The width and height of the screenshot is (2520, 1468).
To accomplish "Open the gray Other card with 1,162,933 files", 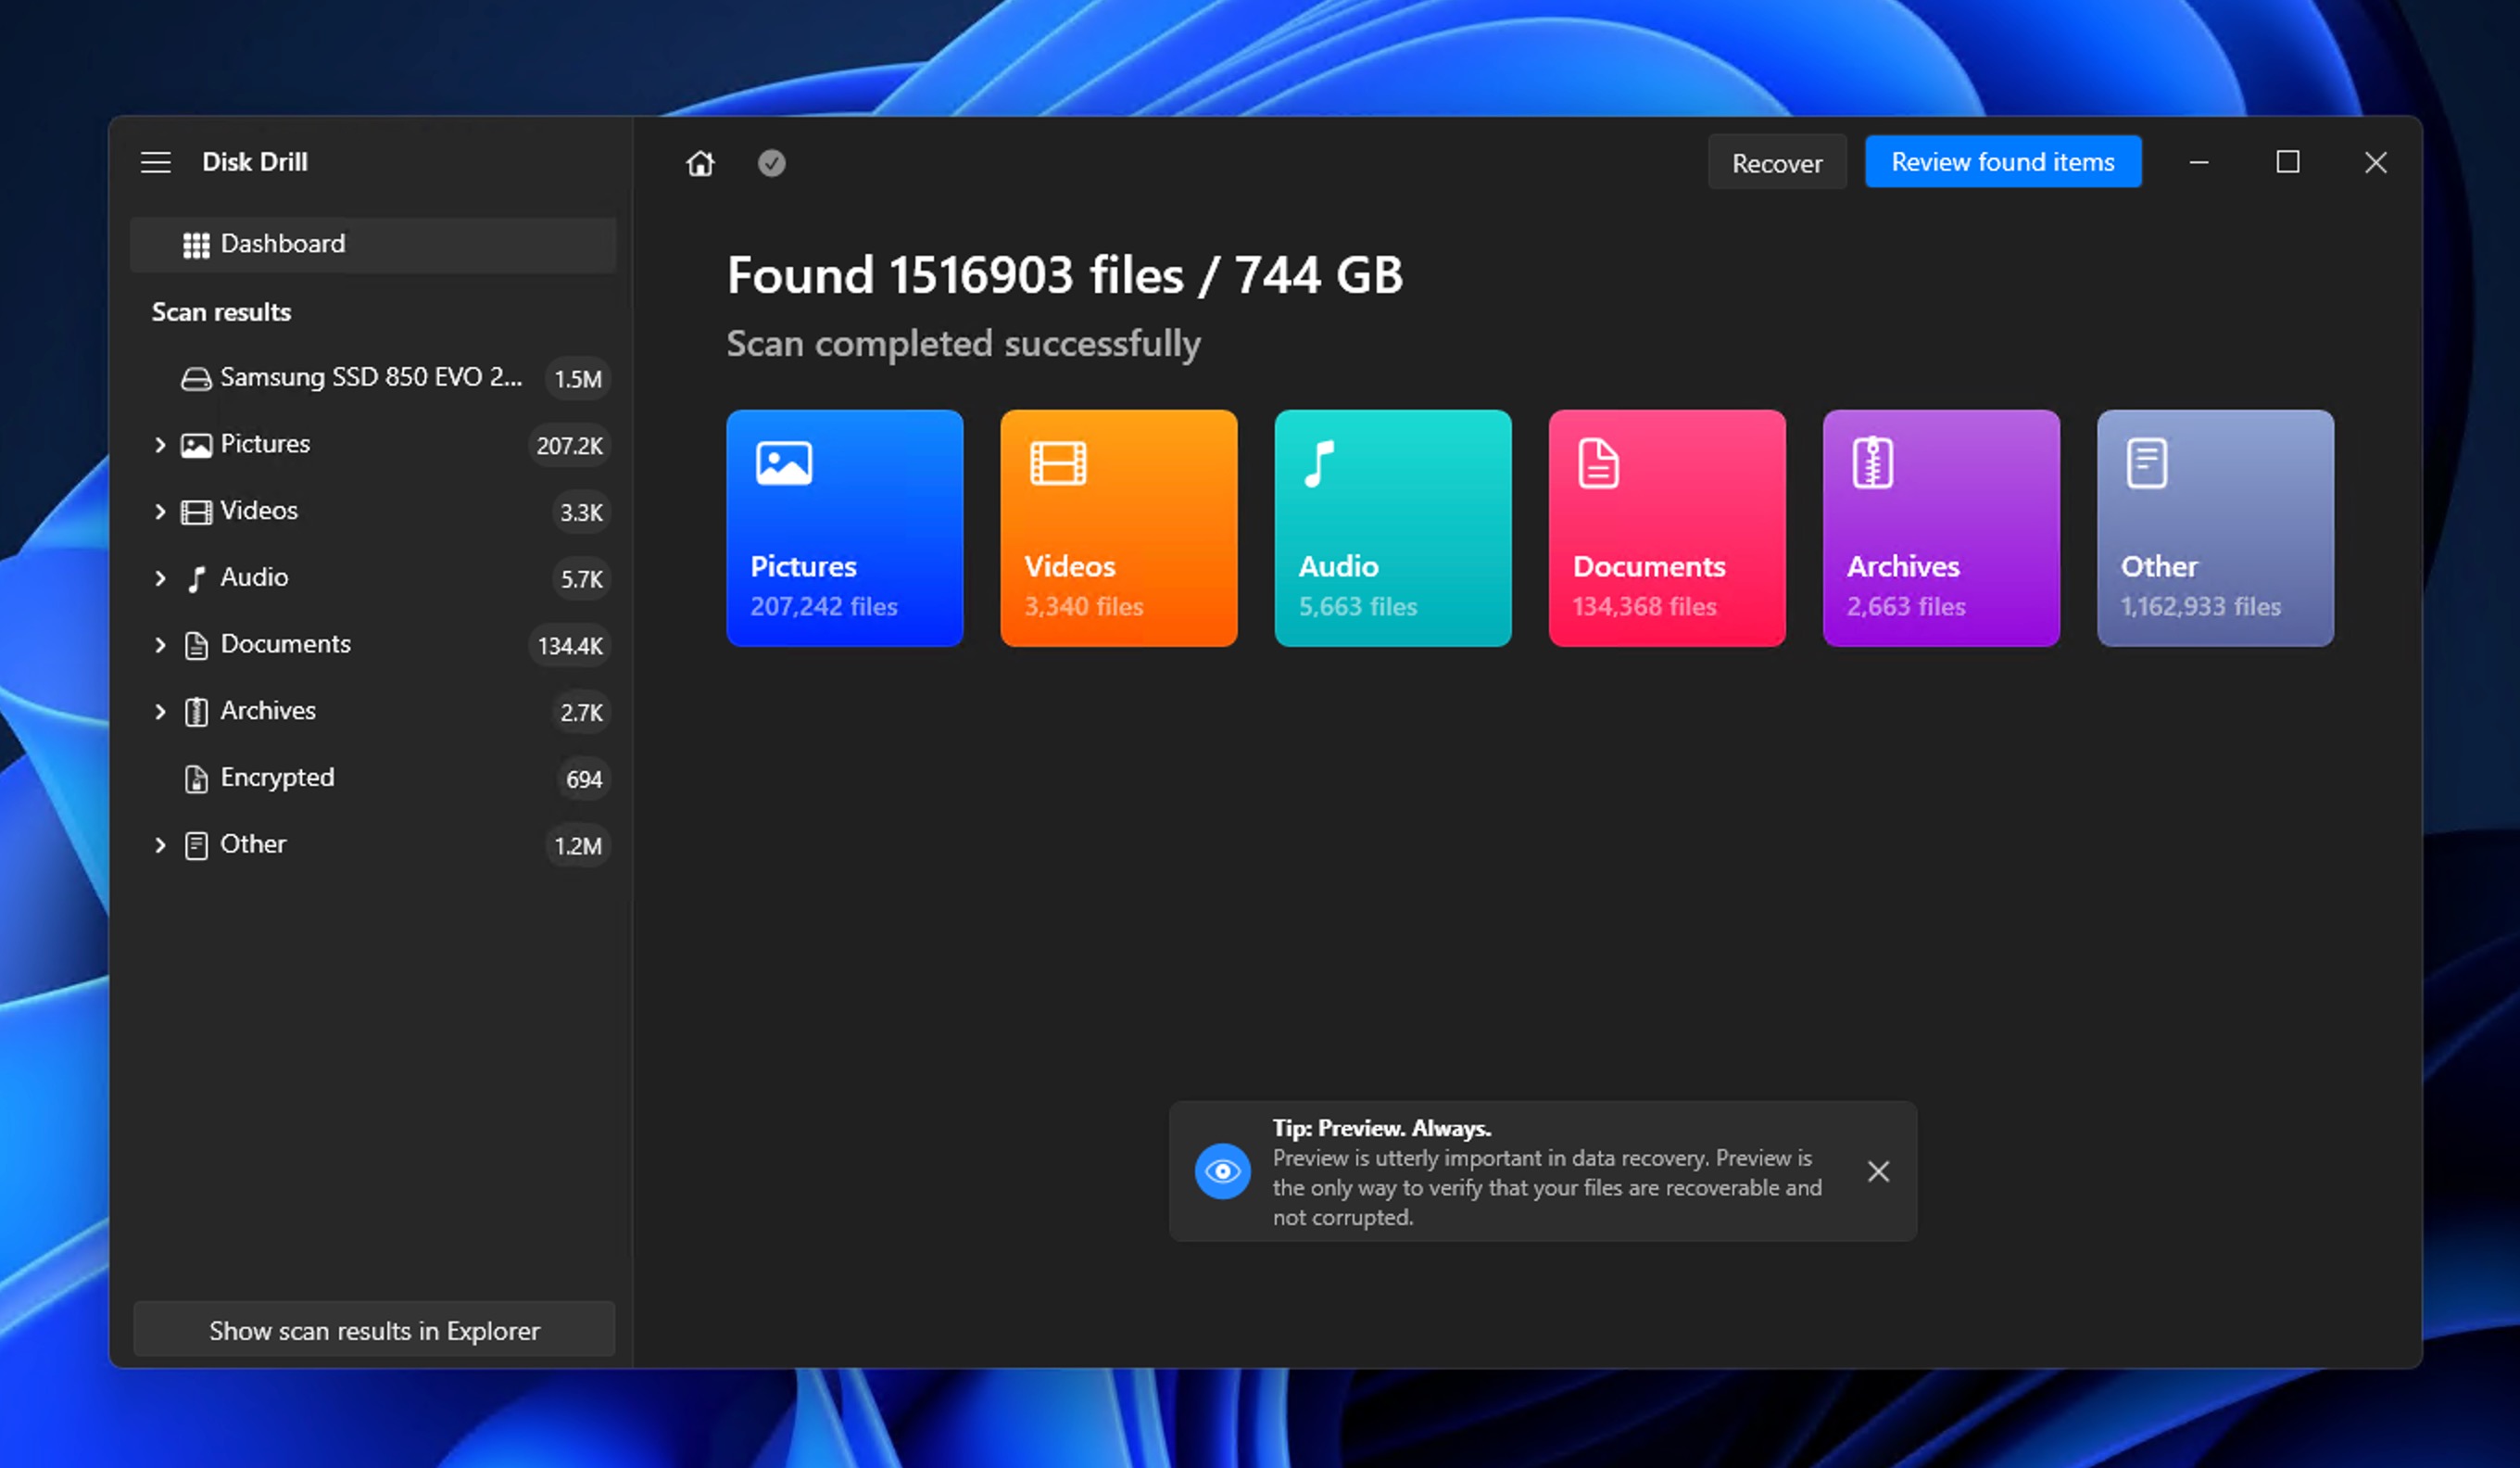I will pyautogui.click(x=2214, y=528).
